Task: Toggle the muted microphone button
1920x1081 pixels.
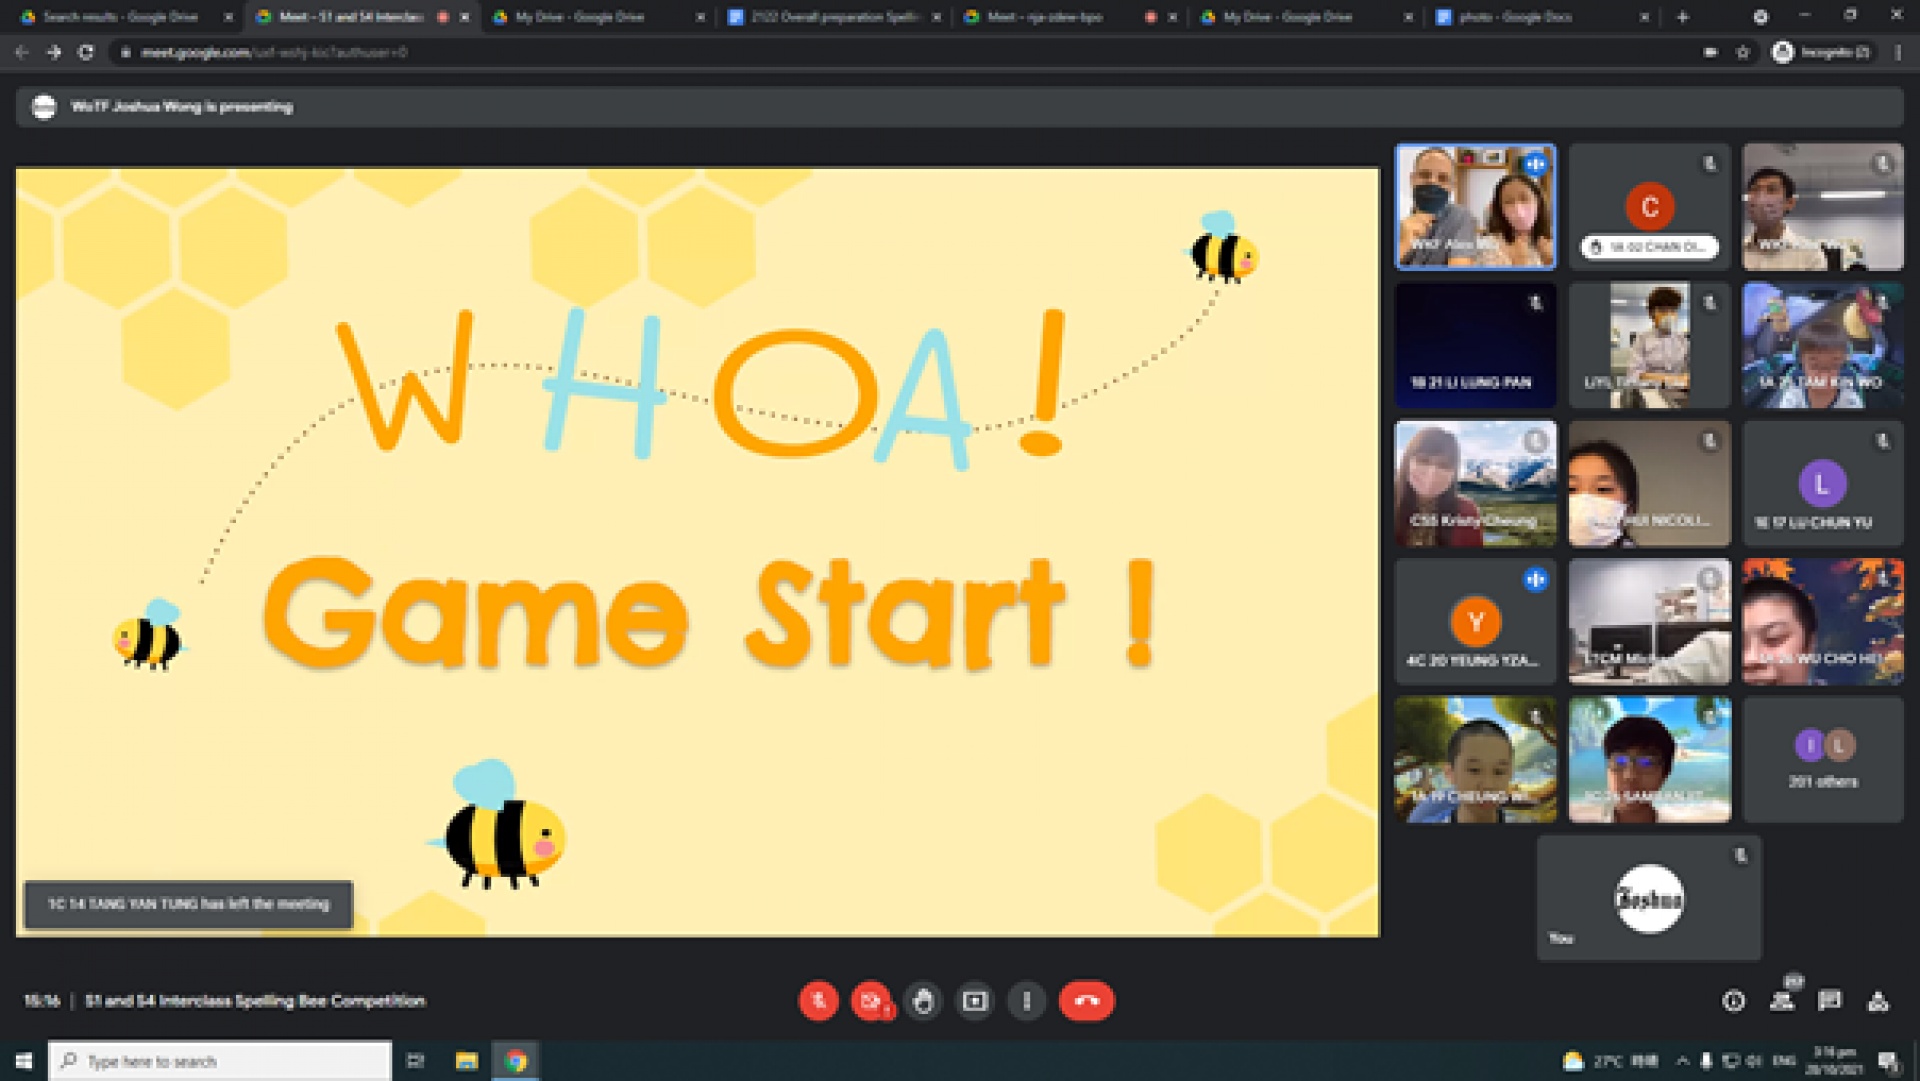Action: 818,1001
